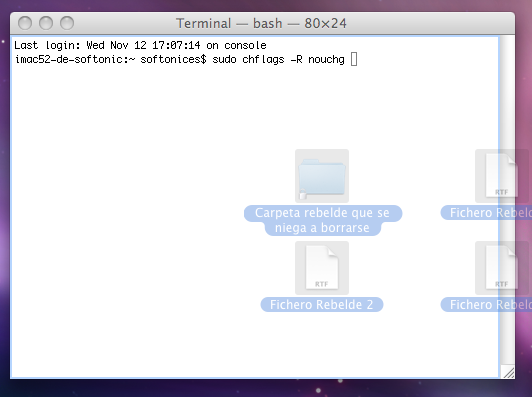
Task: Click the 'sudo chflags' command text
Action: (248, 59)
